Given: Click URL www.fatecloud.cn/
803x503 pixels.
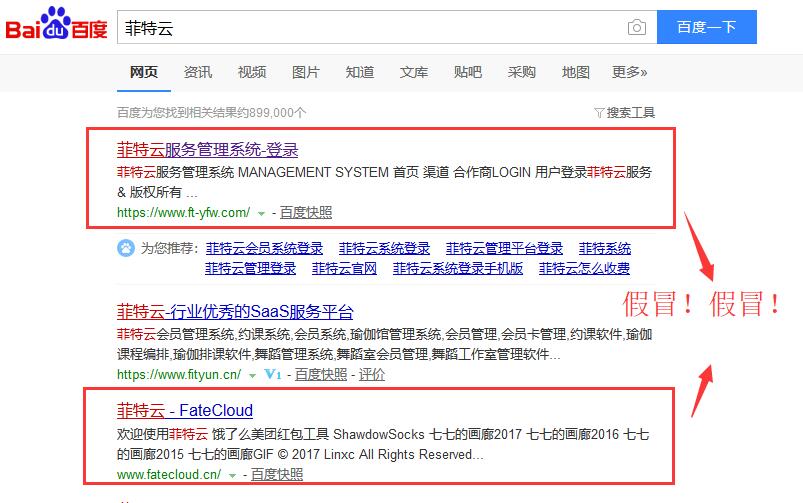Looking at the screenshot, I should 169,475.
